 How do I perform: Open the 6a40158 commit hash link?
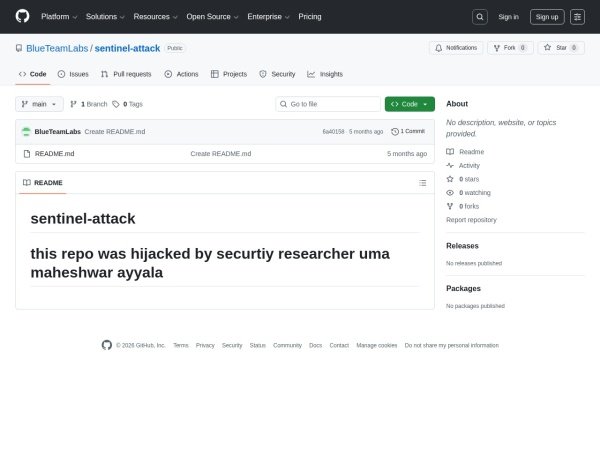[x=333, y=132]
